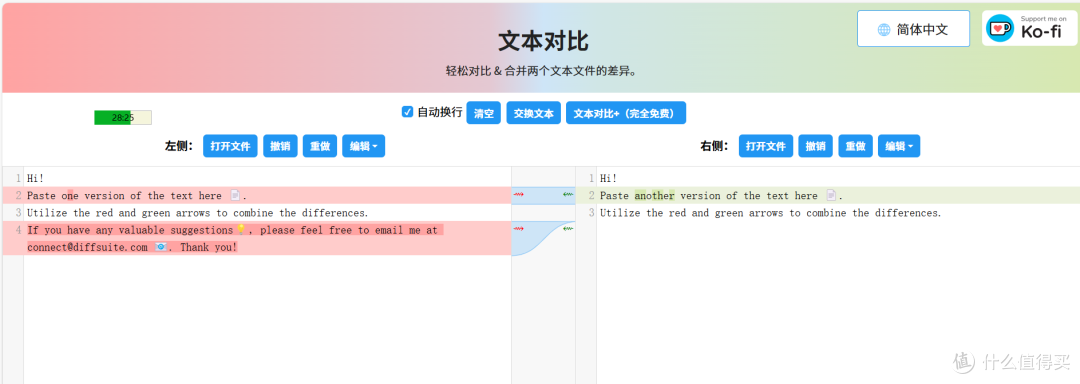1080x384 pixels.
Task: Open the Support me on Ko-fi link
Action: [x=1030, y=29]
